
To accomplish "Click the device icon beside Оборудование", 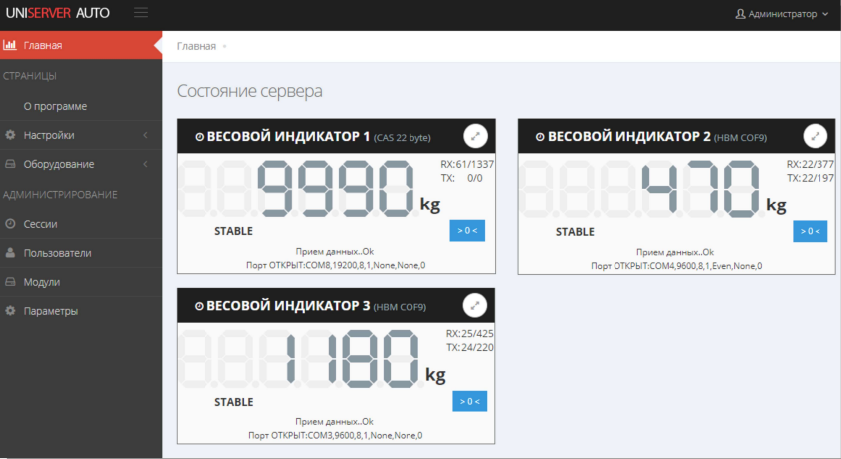I will 10,164.
